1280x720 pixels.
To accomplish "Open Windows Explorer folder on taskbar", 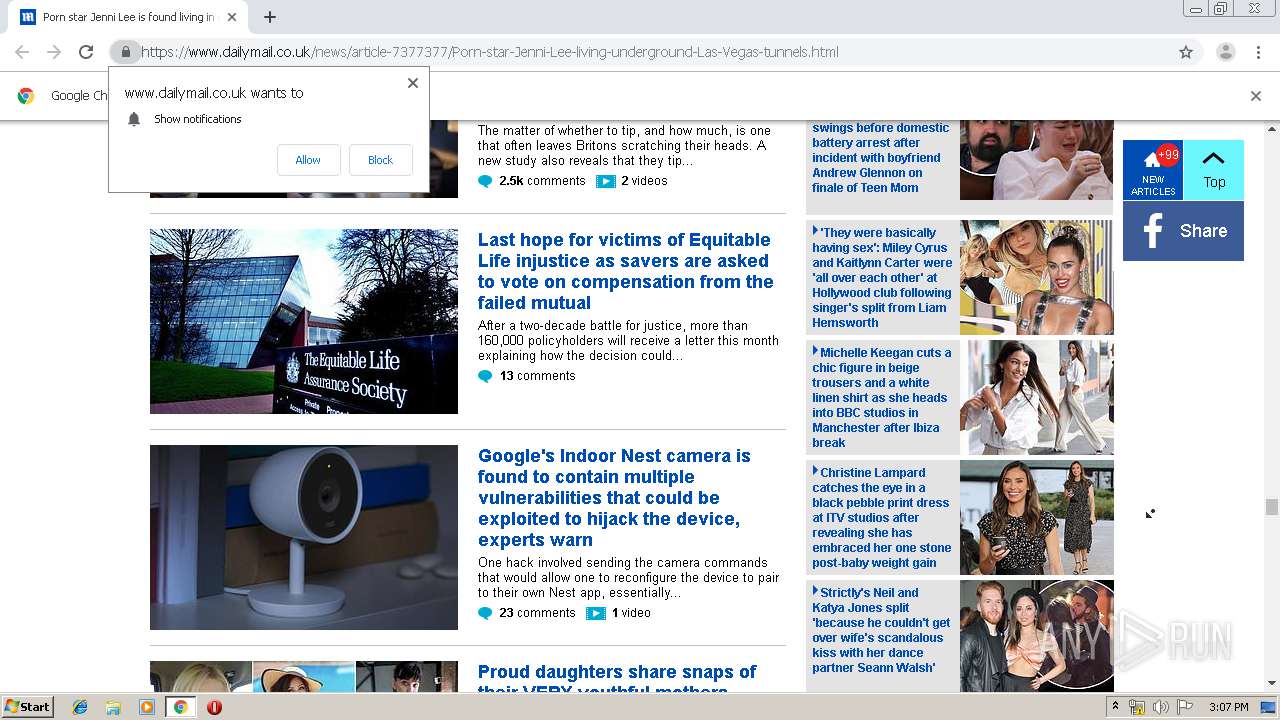I will click(113, 707).
